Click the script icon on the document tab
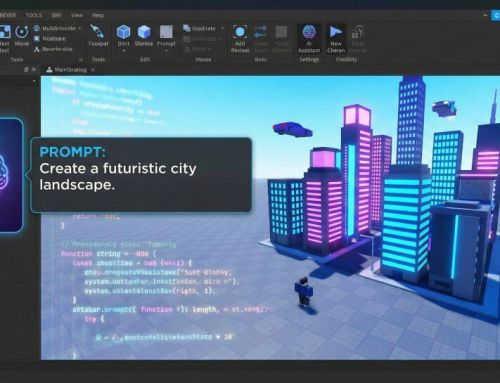 pyautogui.click(x=49, y=70)
